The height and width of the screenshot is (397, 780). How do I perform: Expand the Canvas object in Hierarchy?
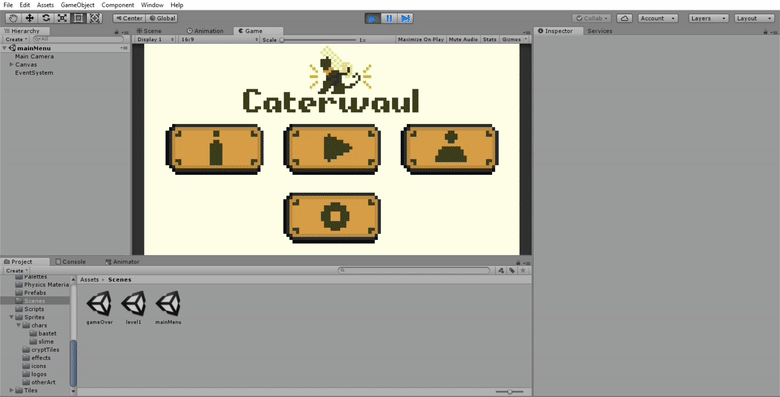[x=11, y=65]
